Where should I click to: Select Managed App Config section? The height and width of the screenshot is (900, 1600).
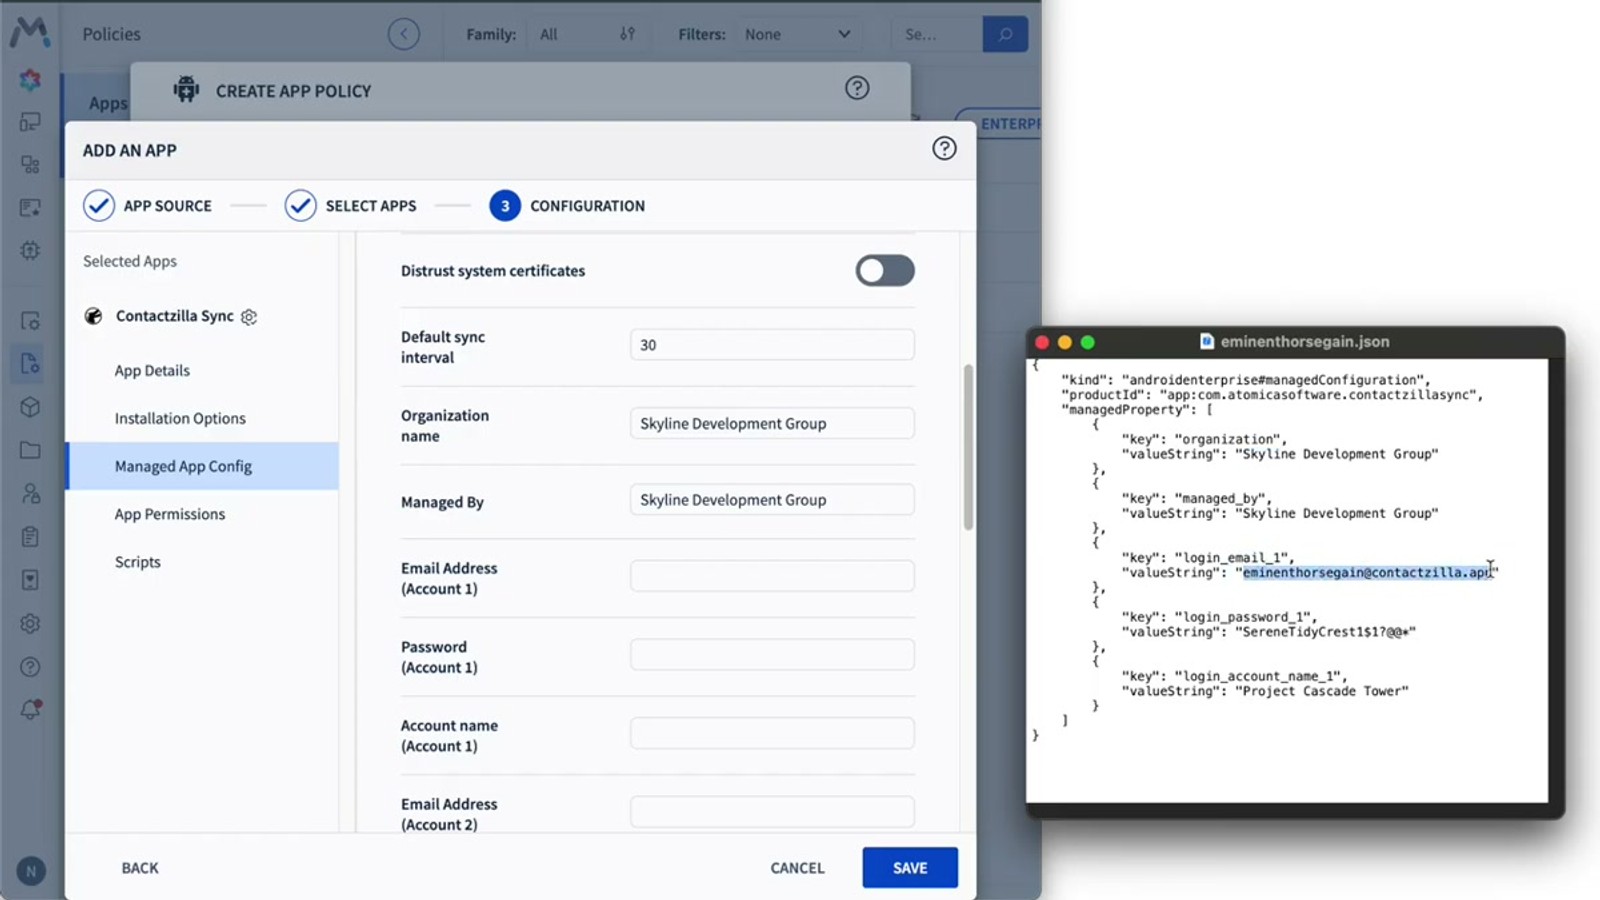202,466
